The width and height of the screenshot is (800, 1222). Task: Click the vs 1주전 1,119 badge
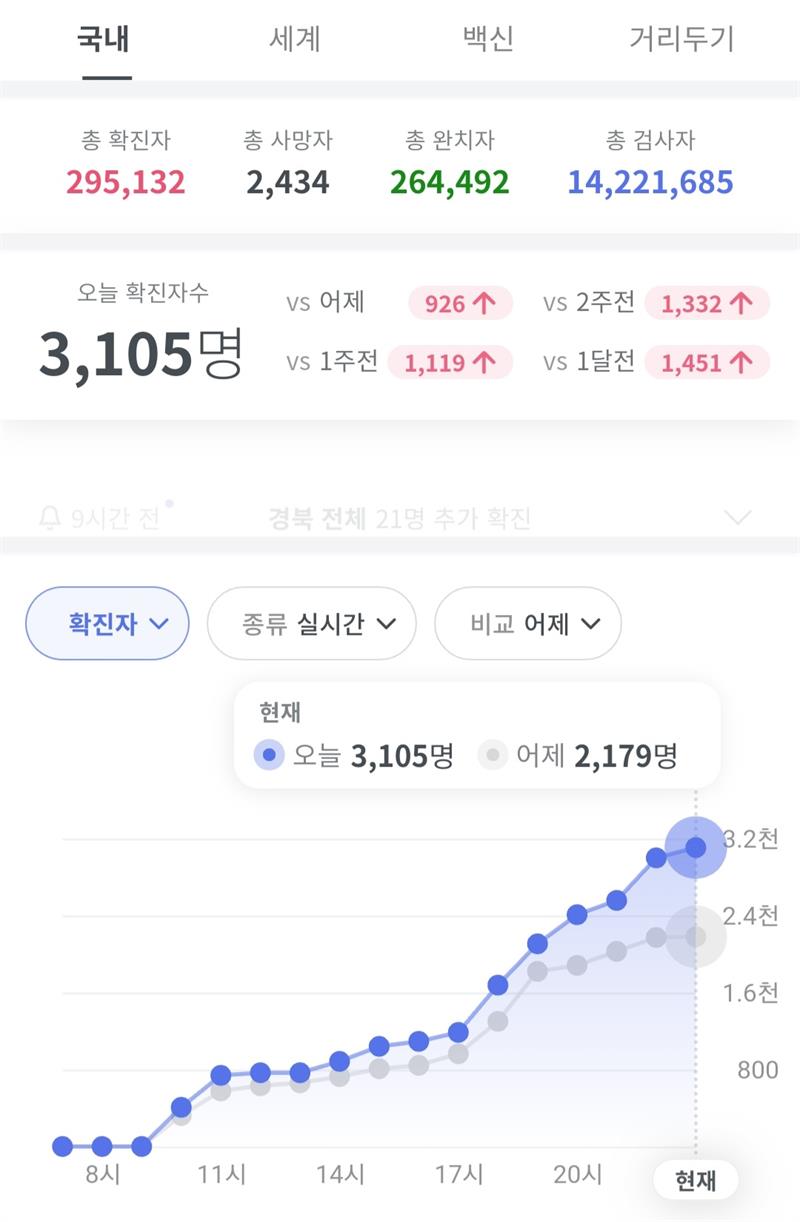(450, 362)
